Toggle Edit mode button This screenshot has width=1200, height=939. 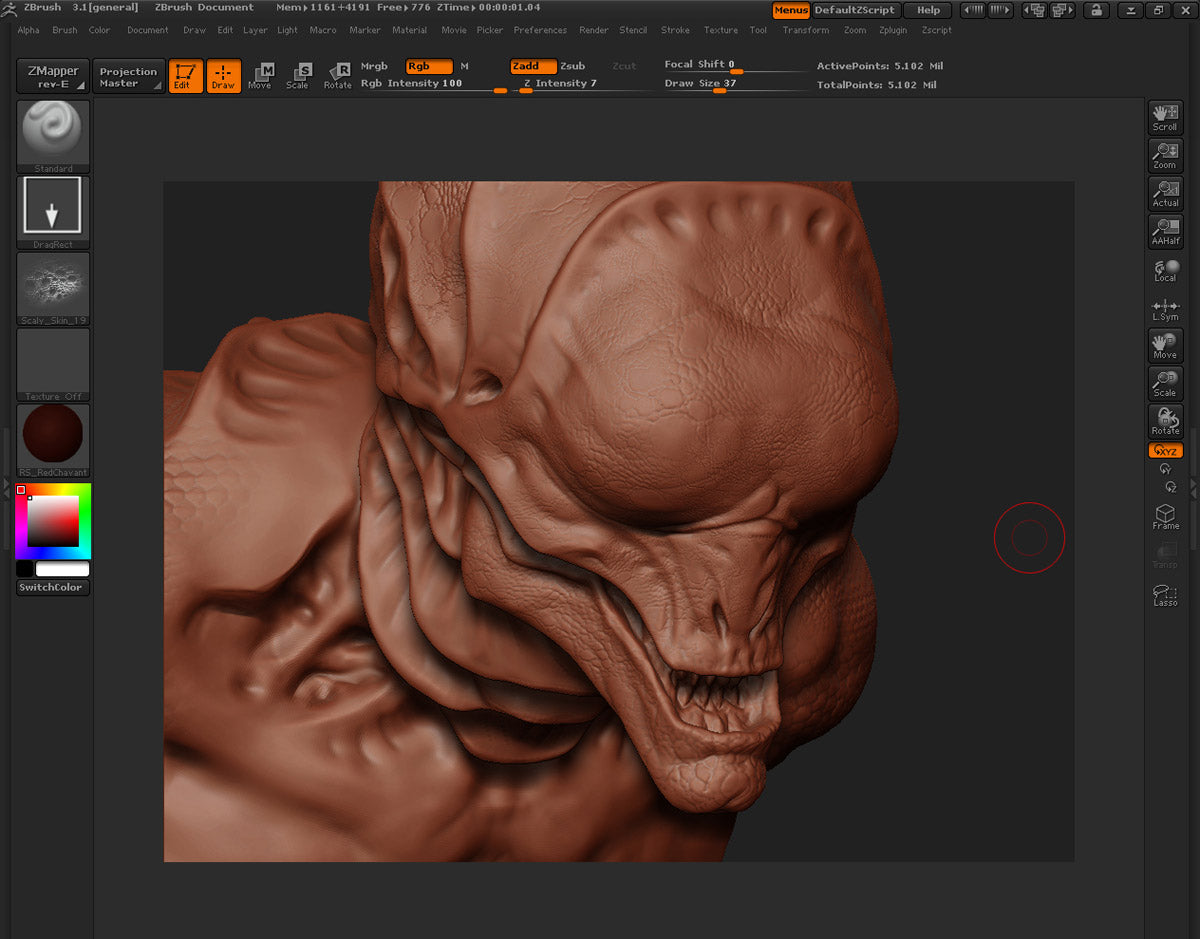click(185, 76)
